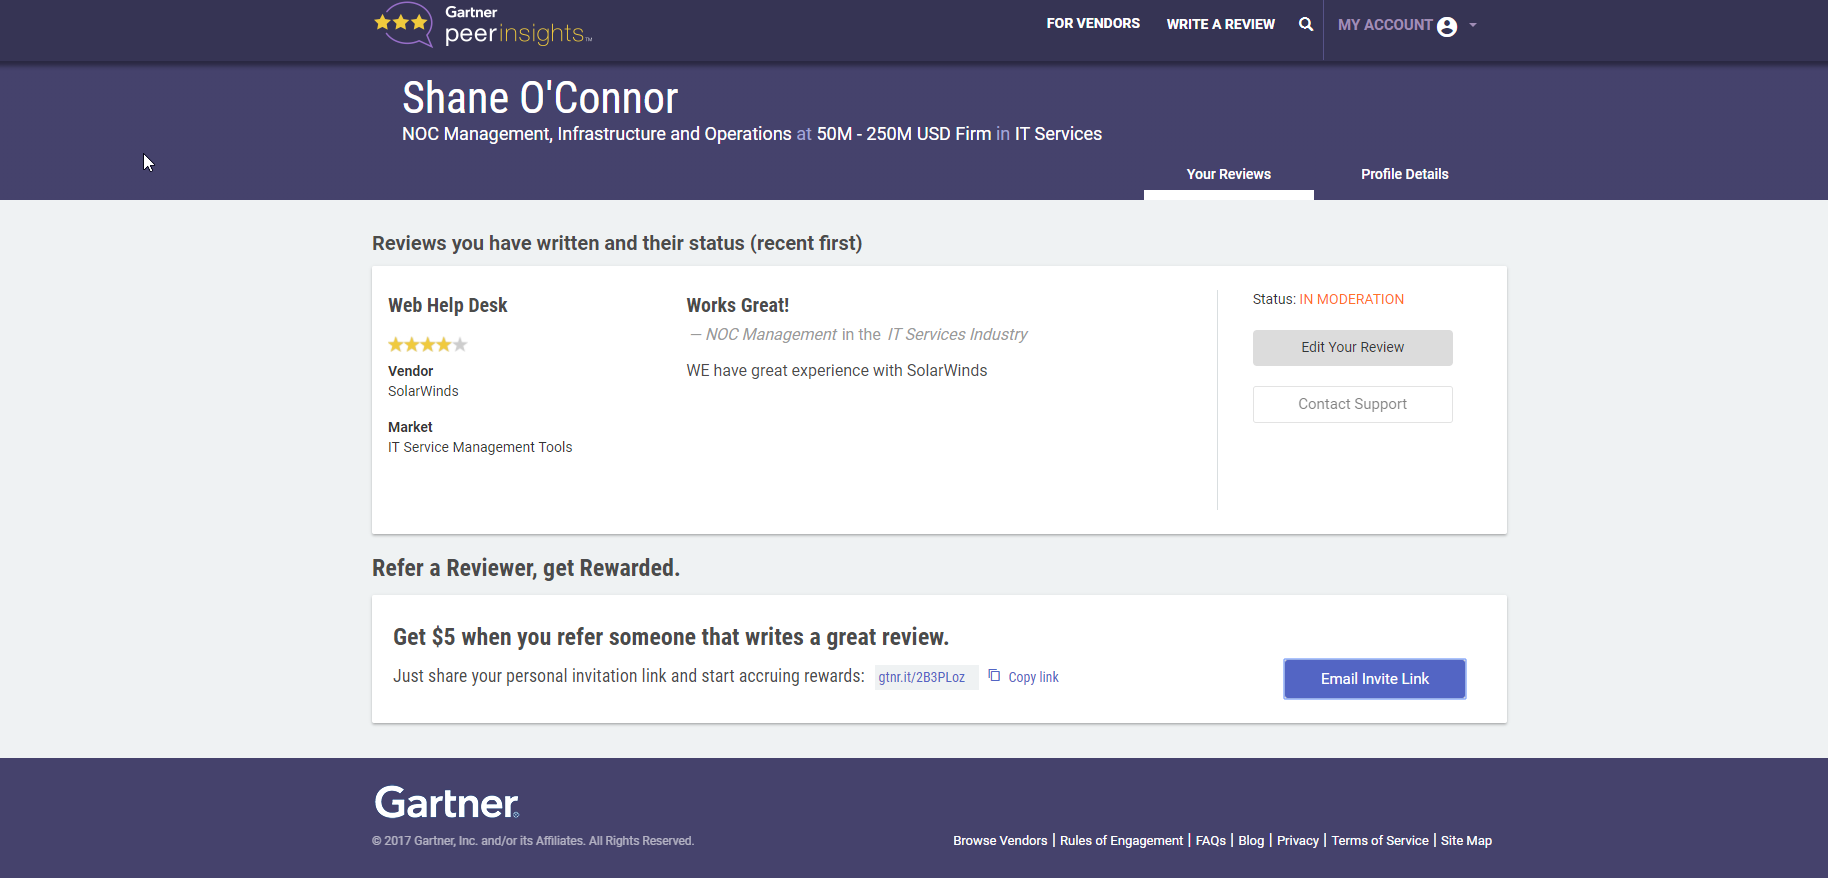Open the FAQs footer link

[1210, 841]
